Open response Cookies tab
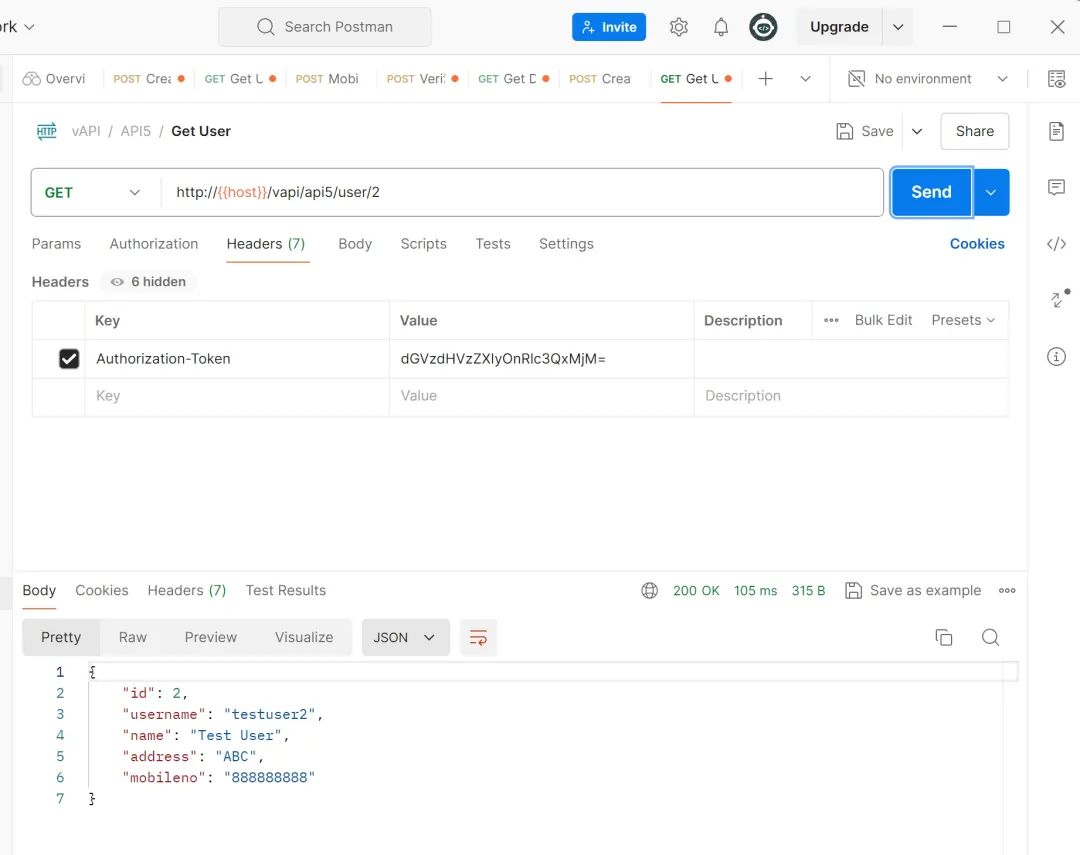Viewport: 1080px width, 855px height. [102, 590]
